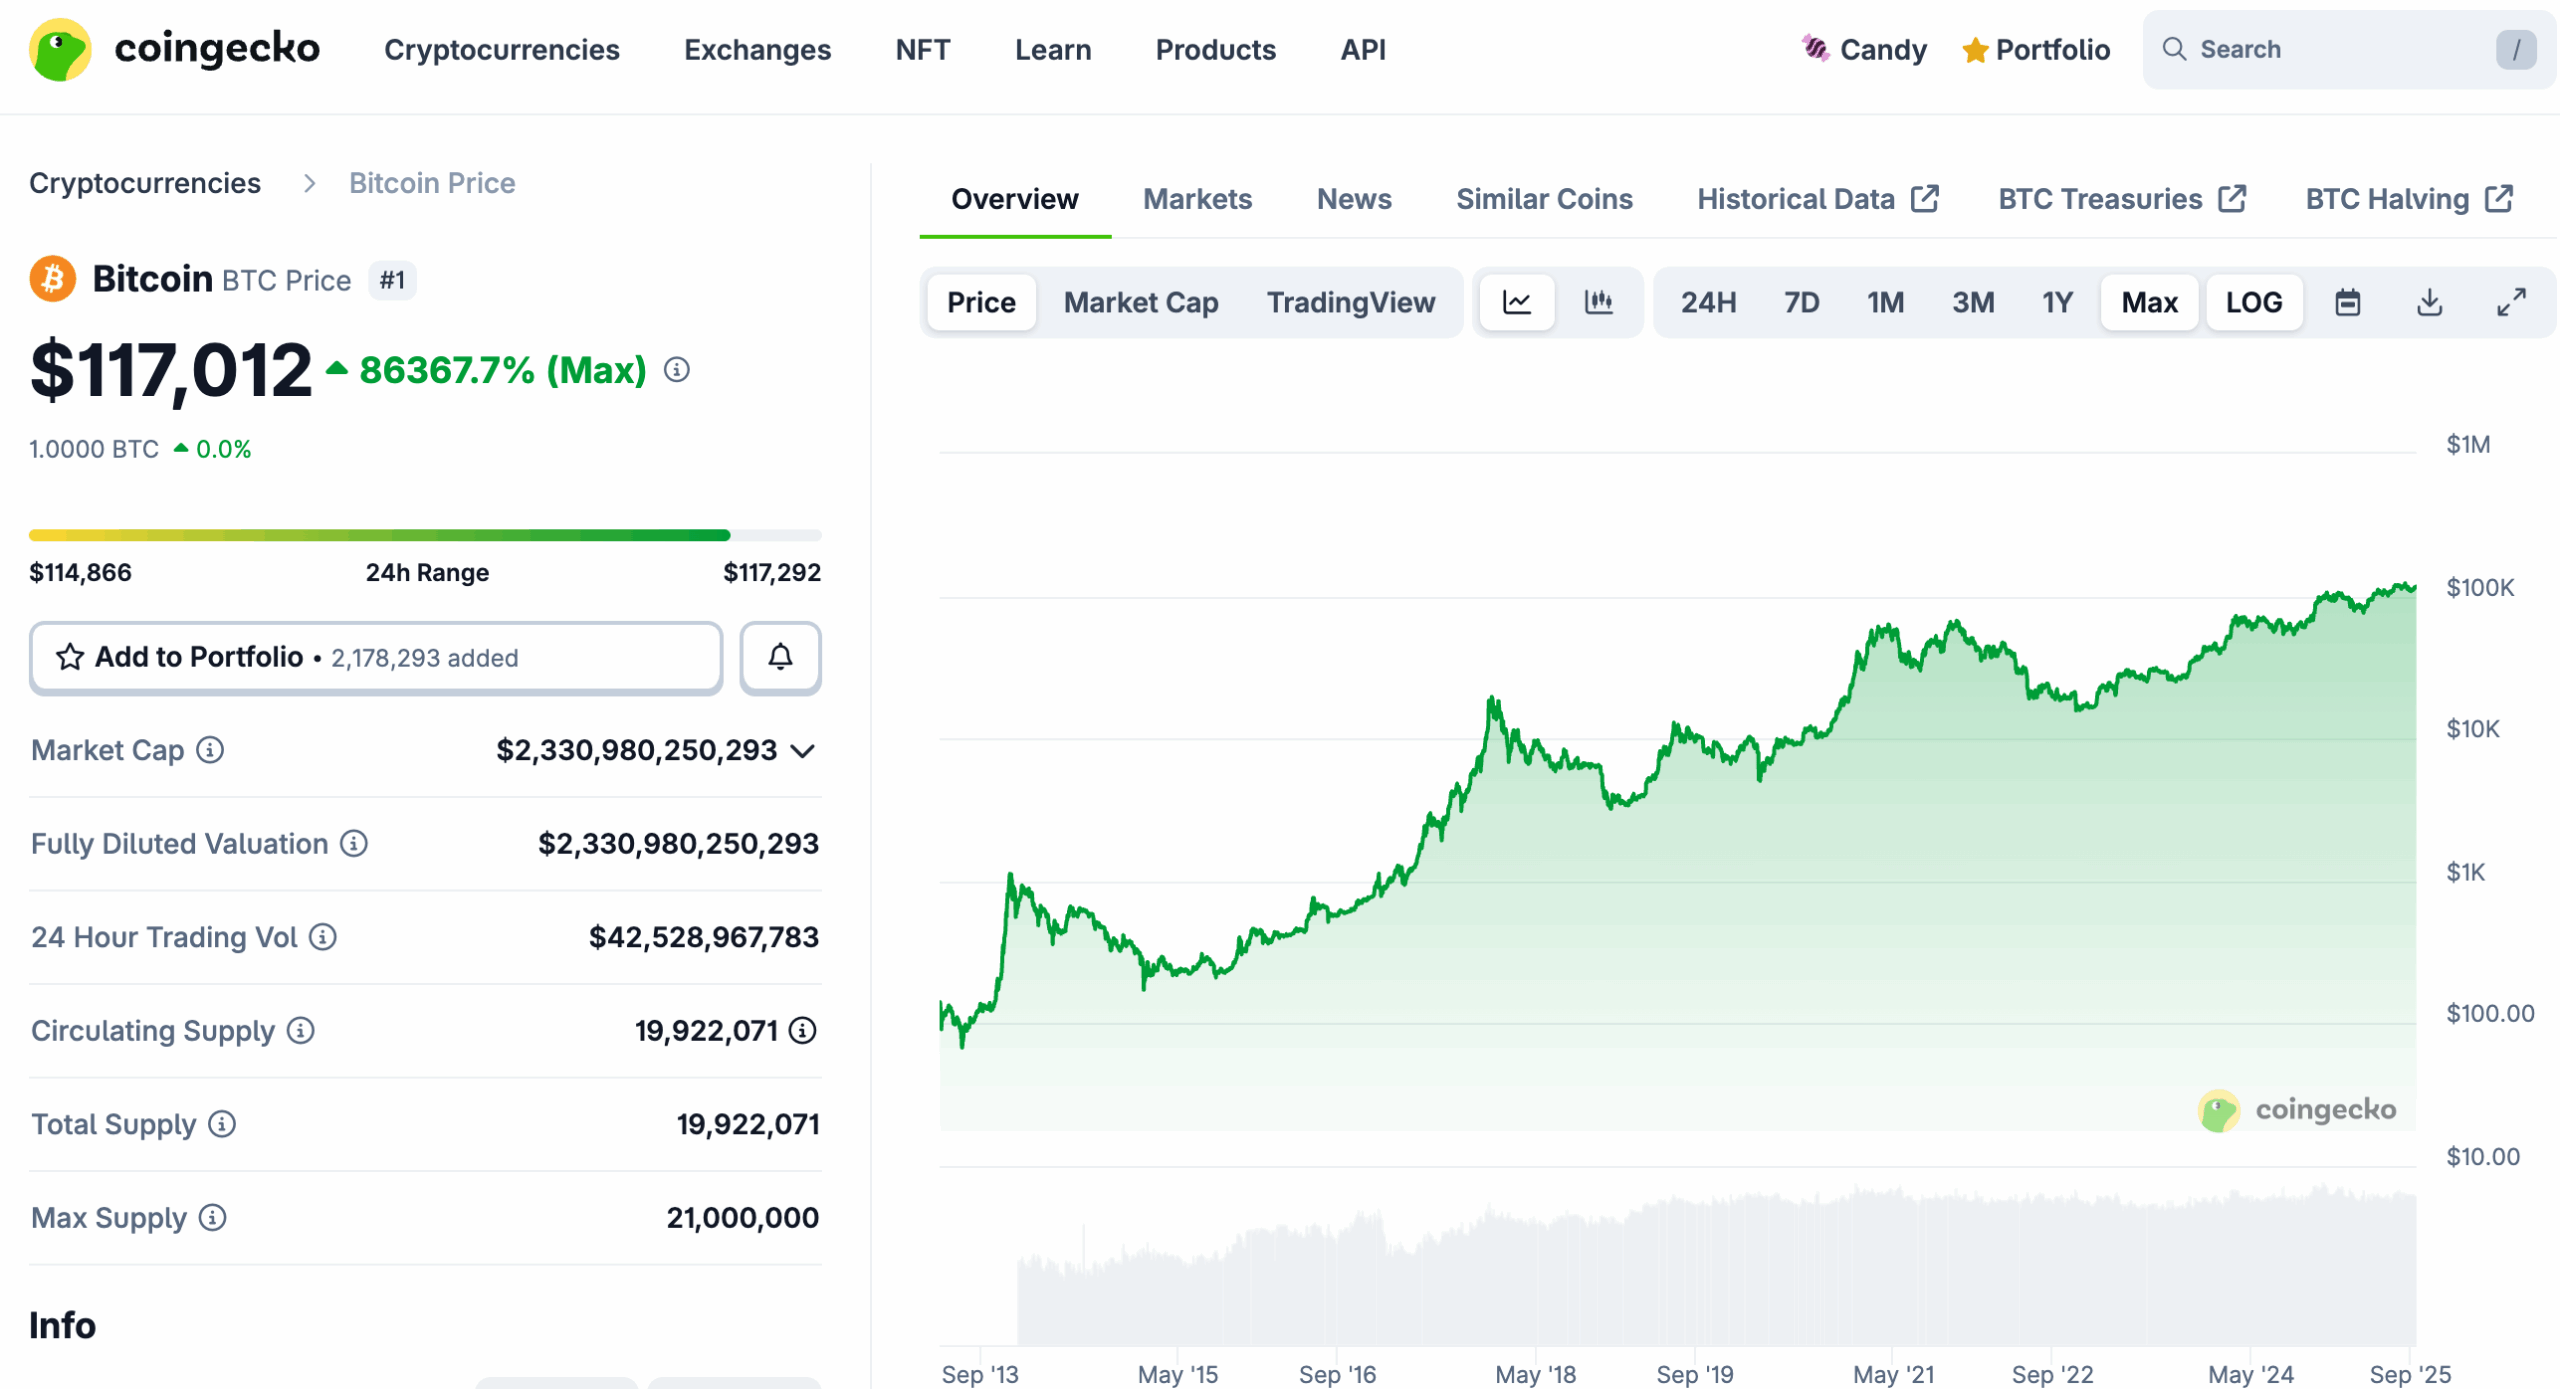Download chart data with the download icon
This screenshot has width=2560, height=1389.
(x=2429, y=302)
